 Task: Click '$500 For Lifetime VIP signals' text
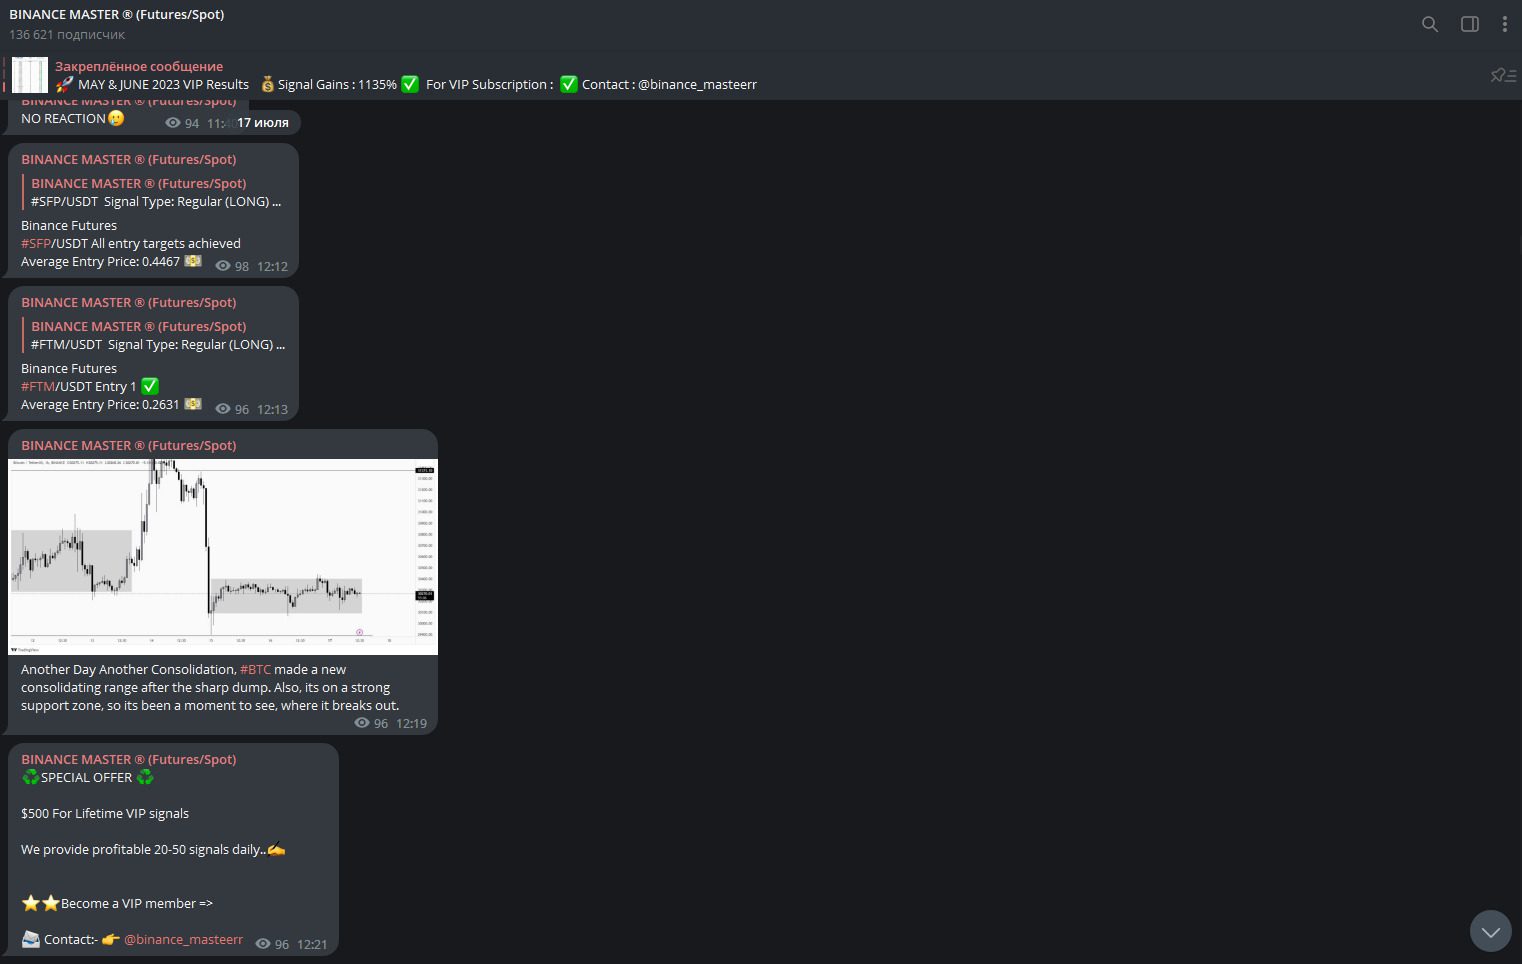105,814
